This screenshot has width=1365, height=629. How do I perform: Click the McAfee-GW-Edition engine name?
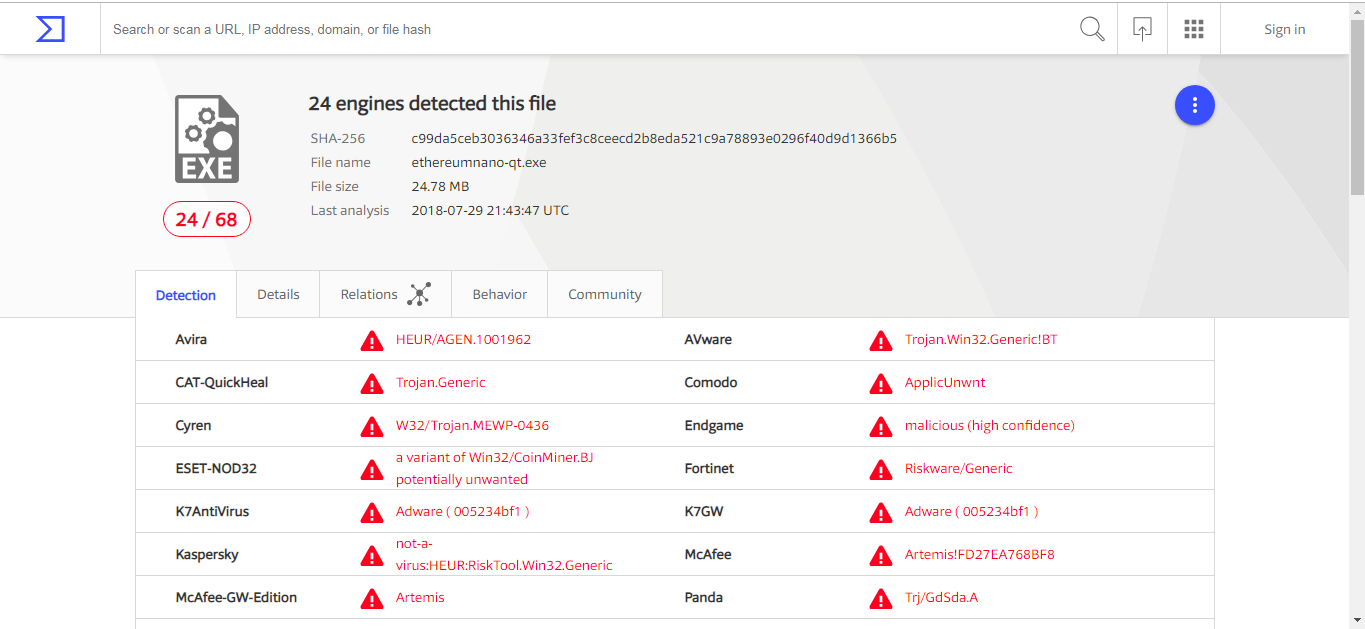click(236, 597)
